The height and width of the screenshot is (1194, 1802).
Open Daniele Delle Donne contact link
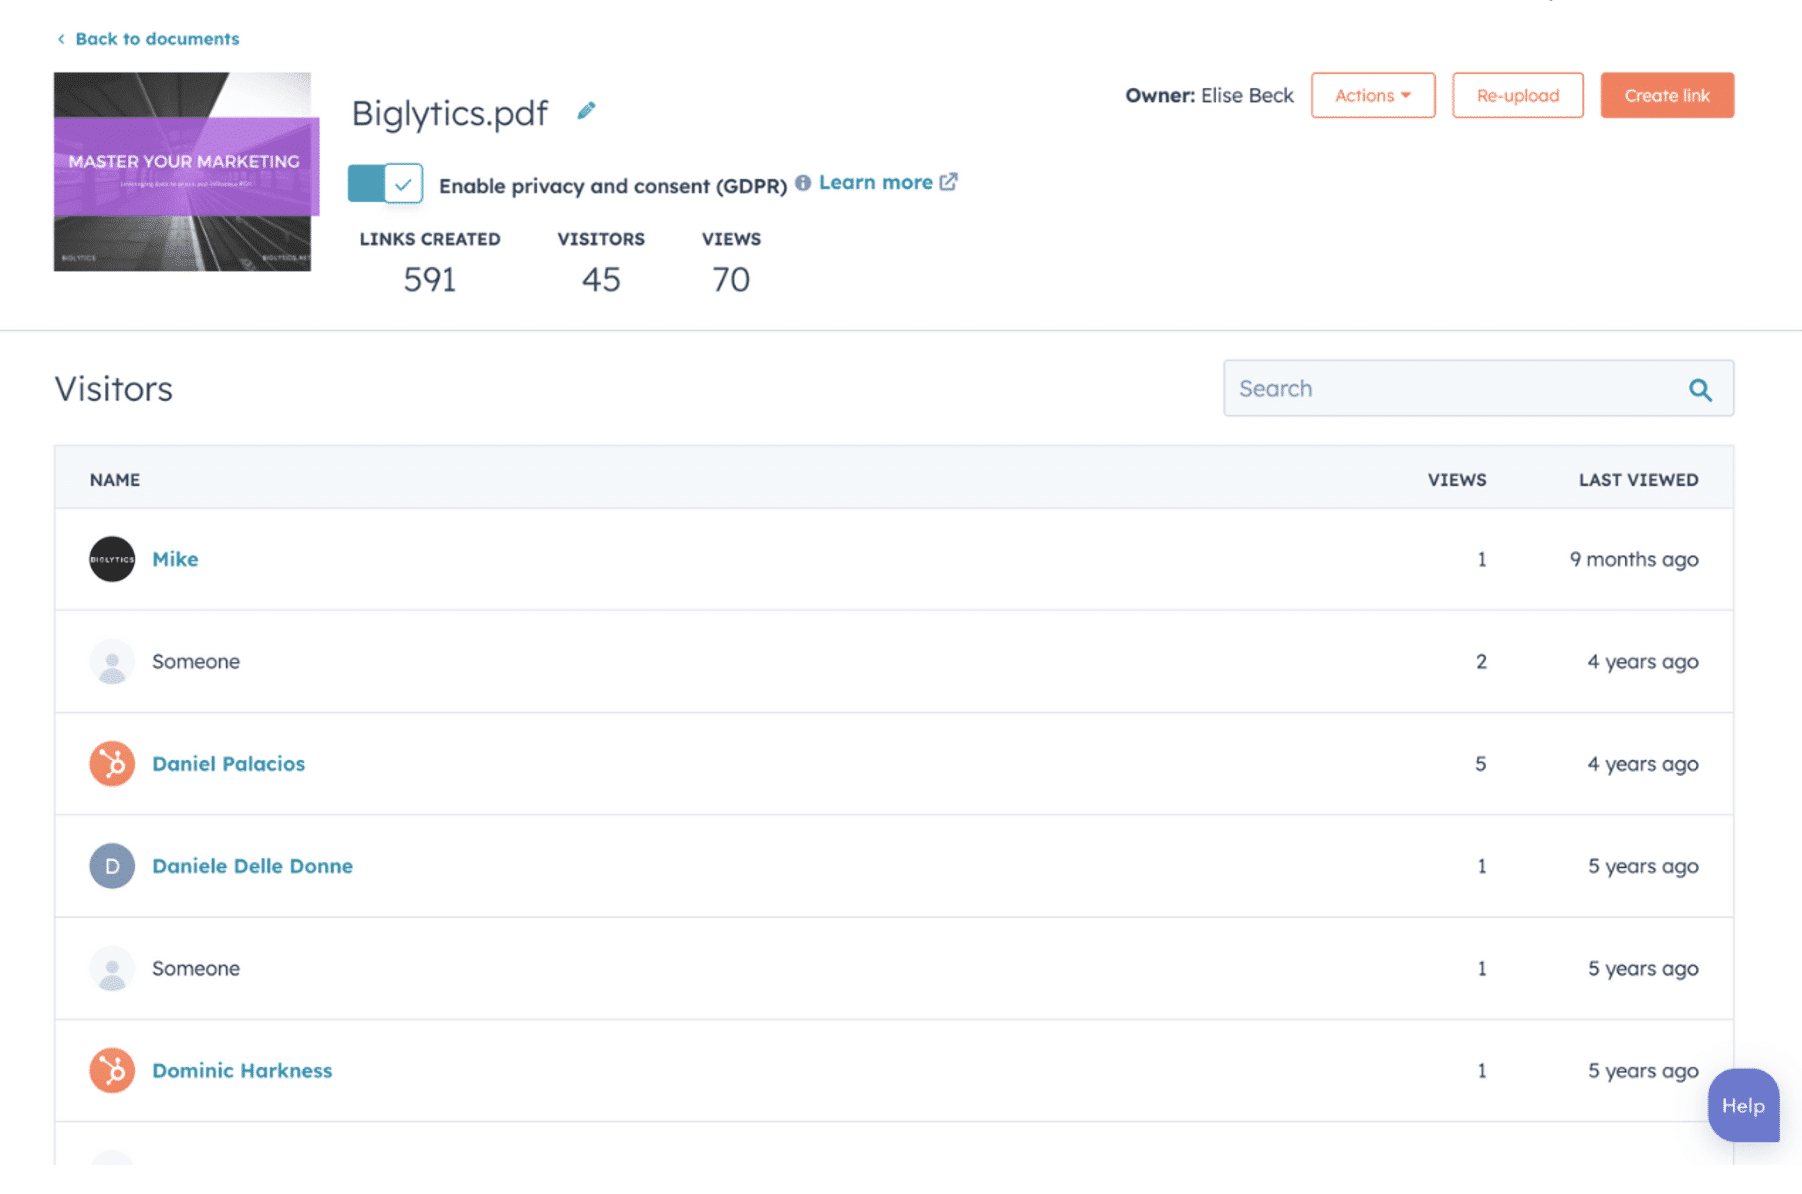click(252, 866)
